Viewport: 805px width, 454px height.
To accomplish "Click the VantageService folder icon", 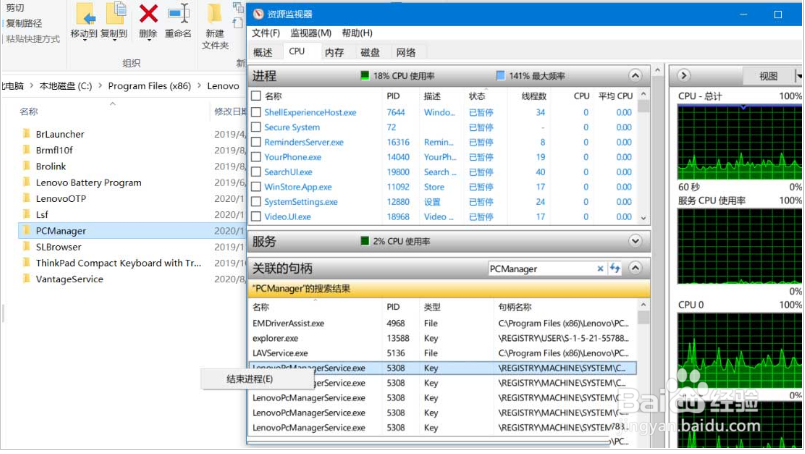I will click(x=27, y=279).
